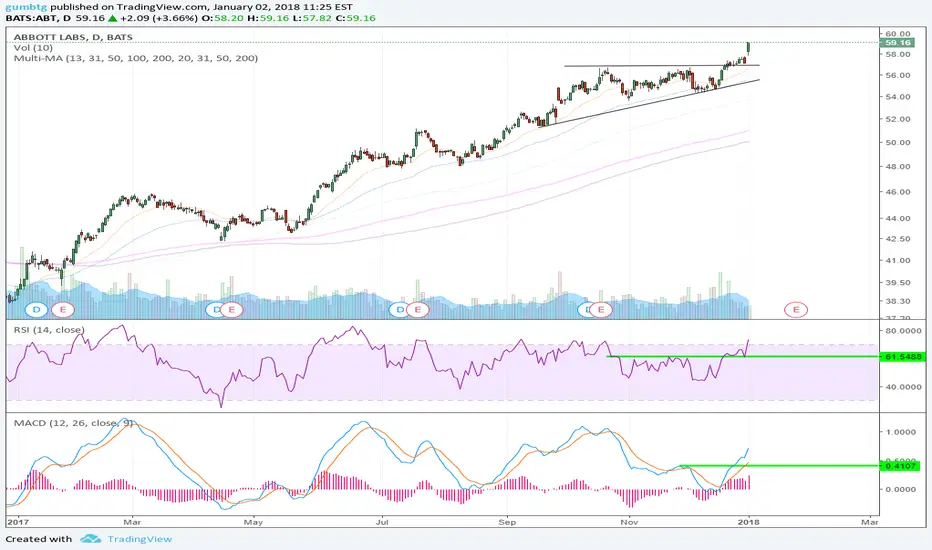Click the BATS:ABT symbol in the header line
Screen dimensions: 932x550
(33, 18)
